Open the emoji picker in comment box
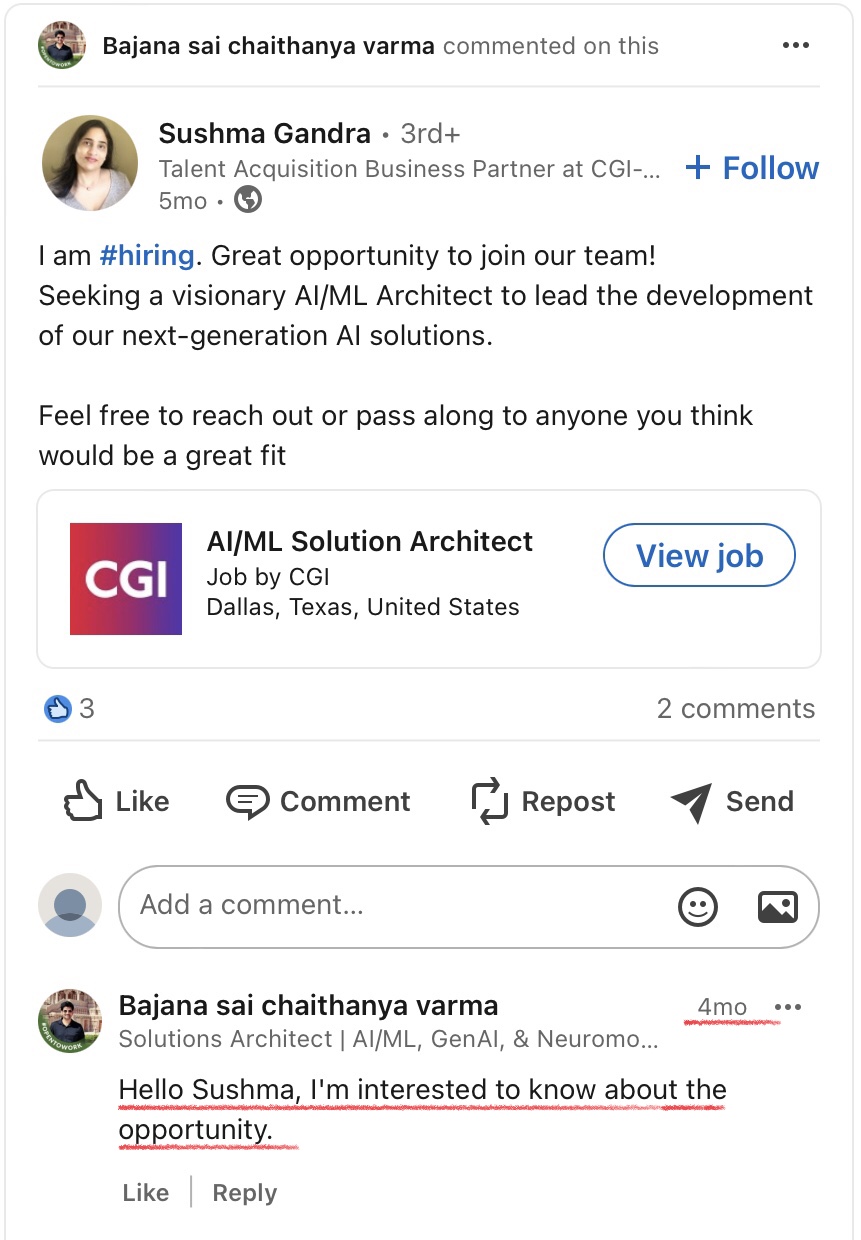Image resolution: width=861 pixels, height=1240 pixels. [x=698, y=906]
